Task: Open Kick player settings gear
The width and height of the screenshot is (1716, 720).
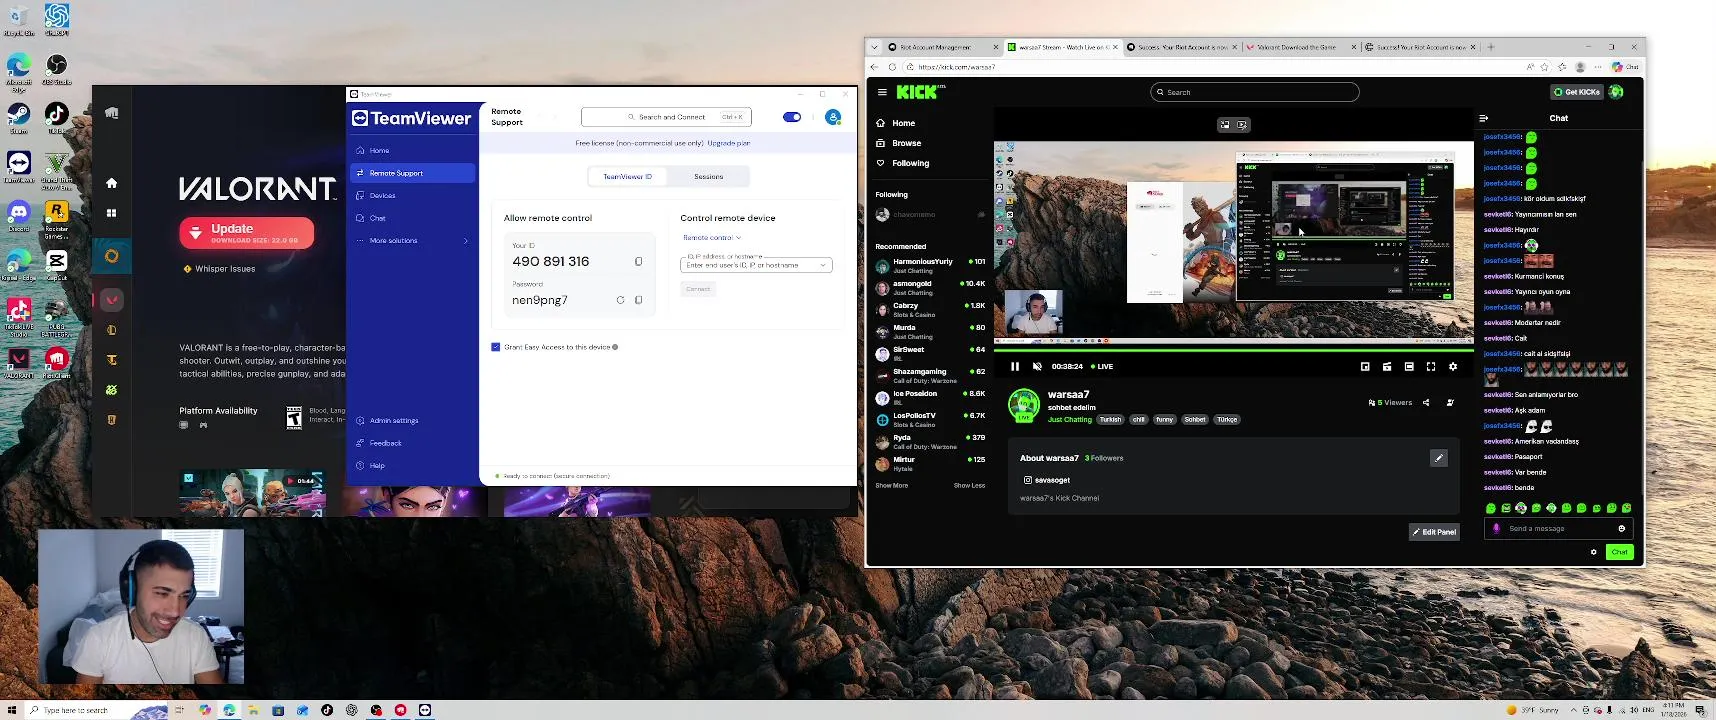Action: 1453,367
